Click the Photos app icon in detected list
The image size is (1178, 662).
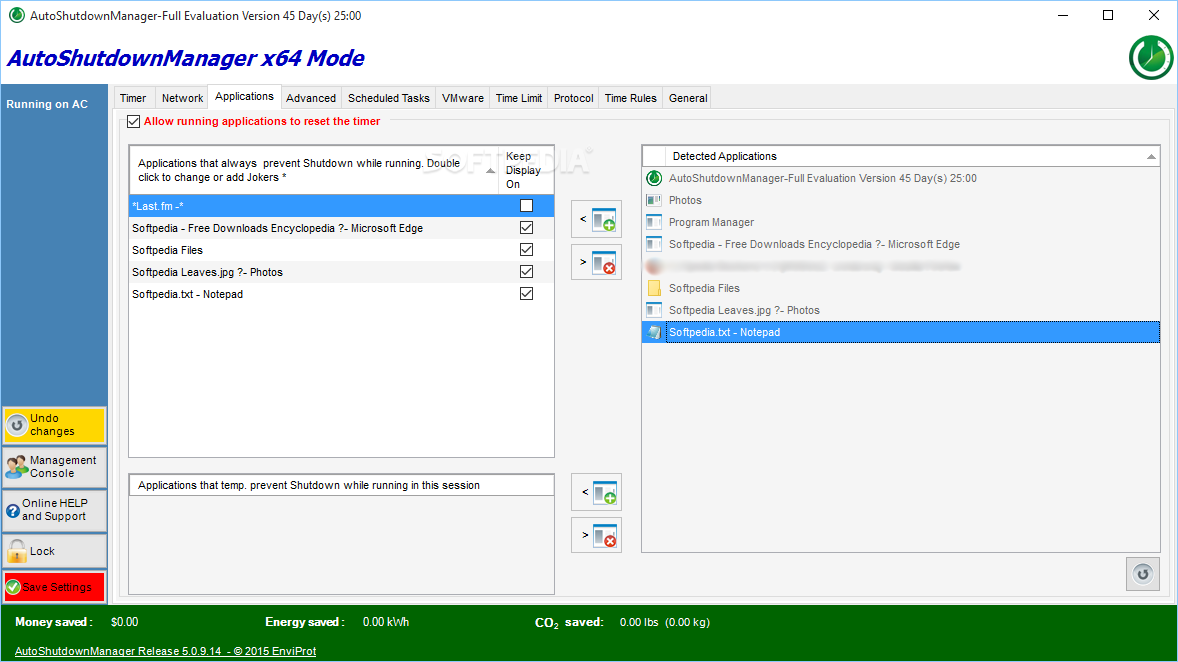(x=654, y=200)
